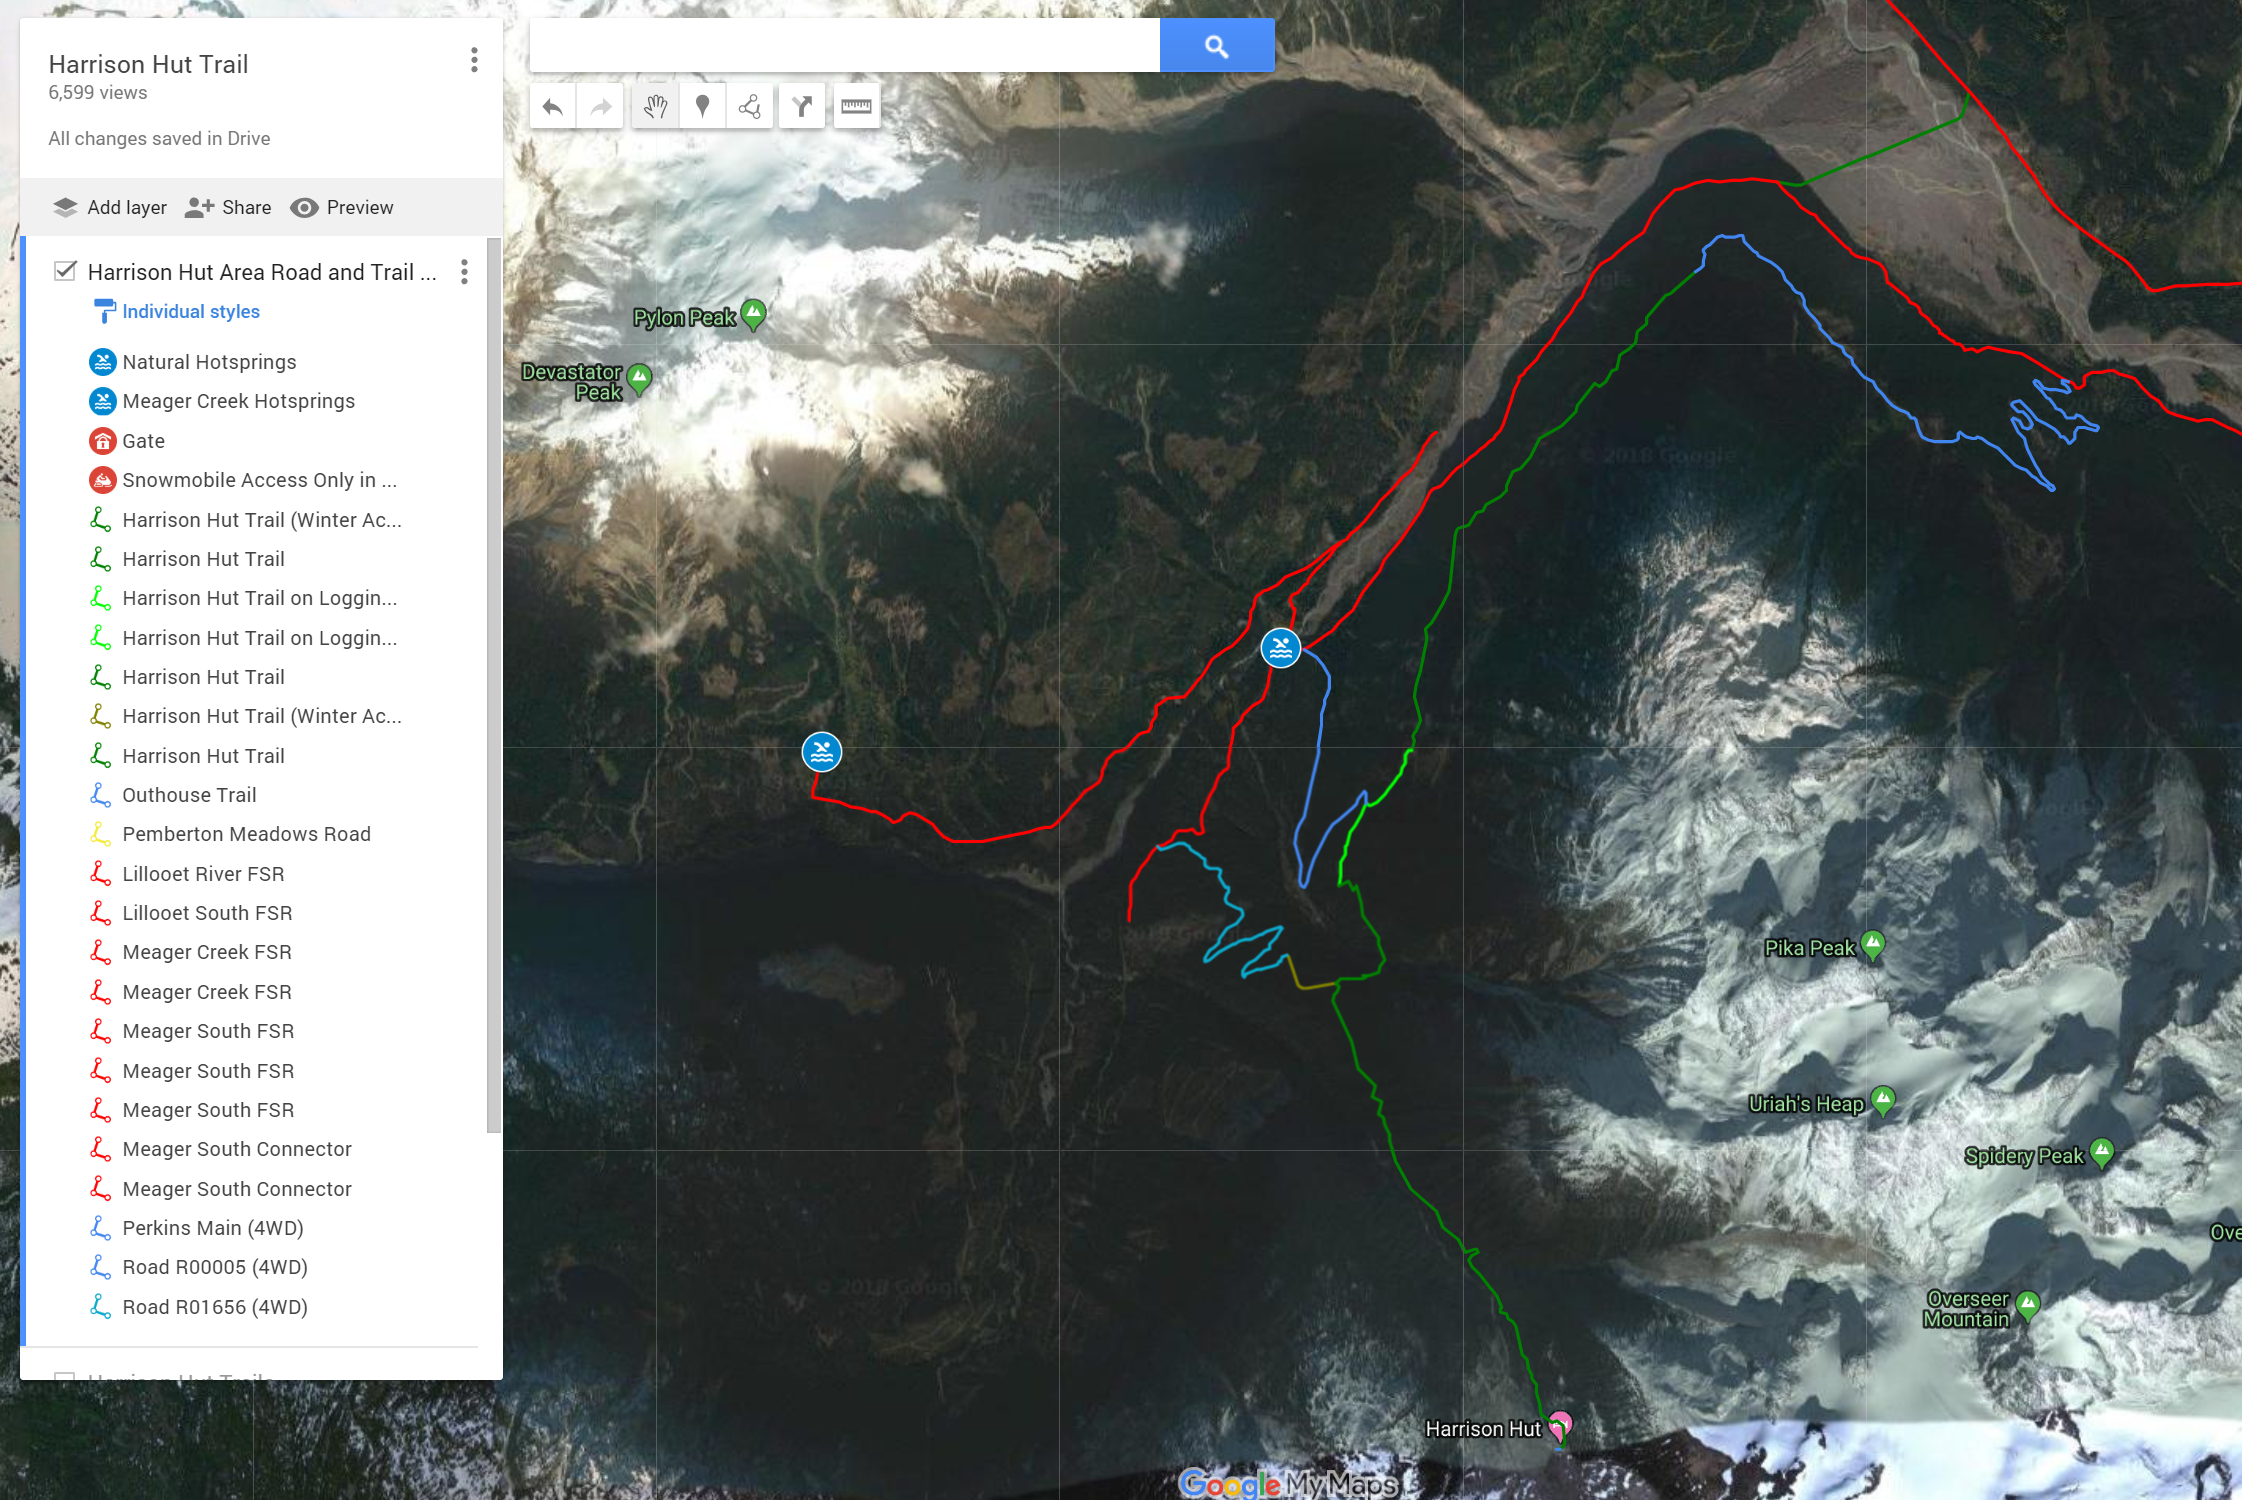Uncheck the Harrison Hut Area Road layer
The height and width of the screenshot is (1500, 2242).
(66, 271)
